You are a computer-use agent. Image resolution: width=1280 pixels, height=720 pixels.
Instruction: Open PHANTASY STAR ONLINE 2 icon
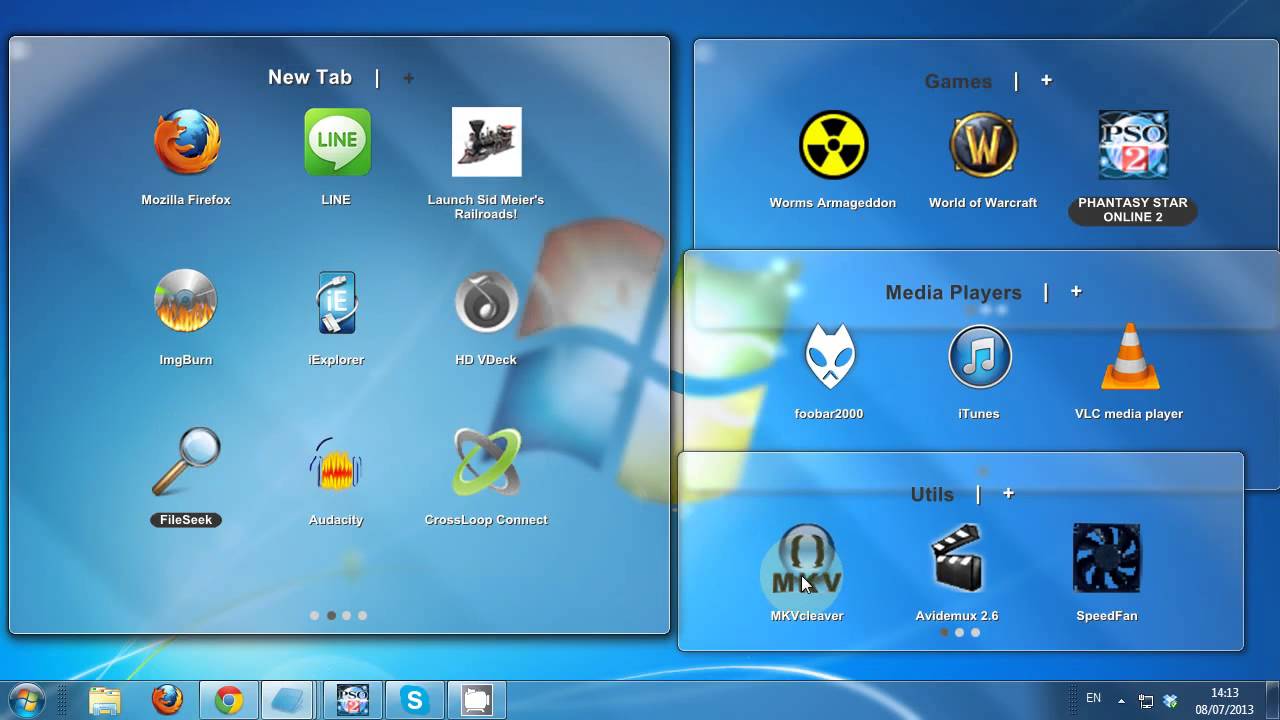point(1133,145)
